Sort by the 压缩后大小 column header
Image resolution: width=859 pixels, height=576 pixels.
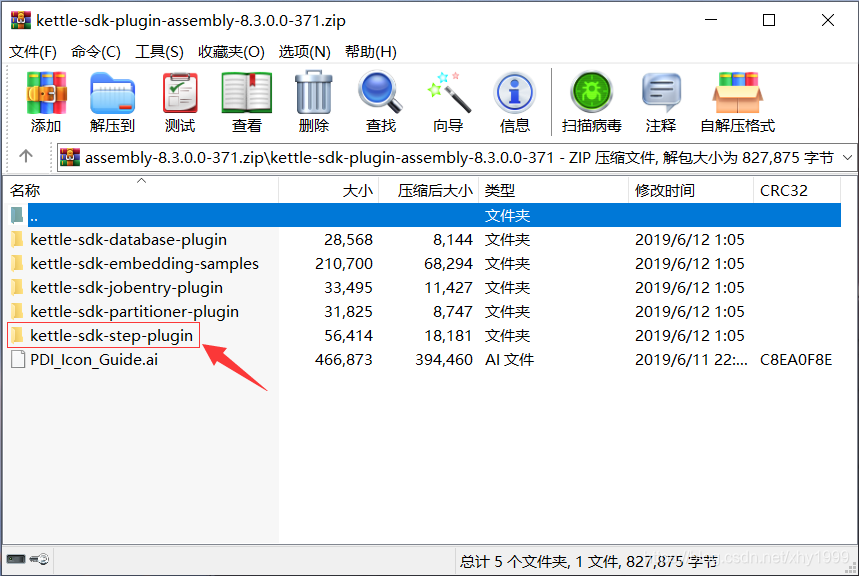click(x=428, y=190)
